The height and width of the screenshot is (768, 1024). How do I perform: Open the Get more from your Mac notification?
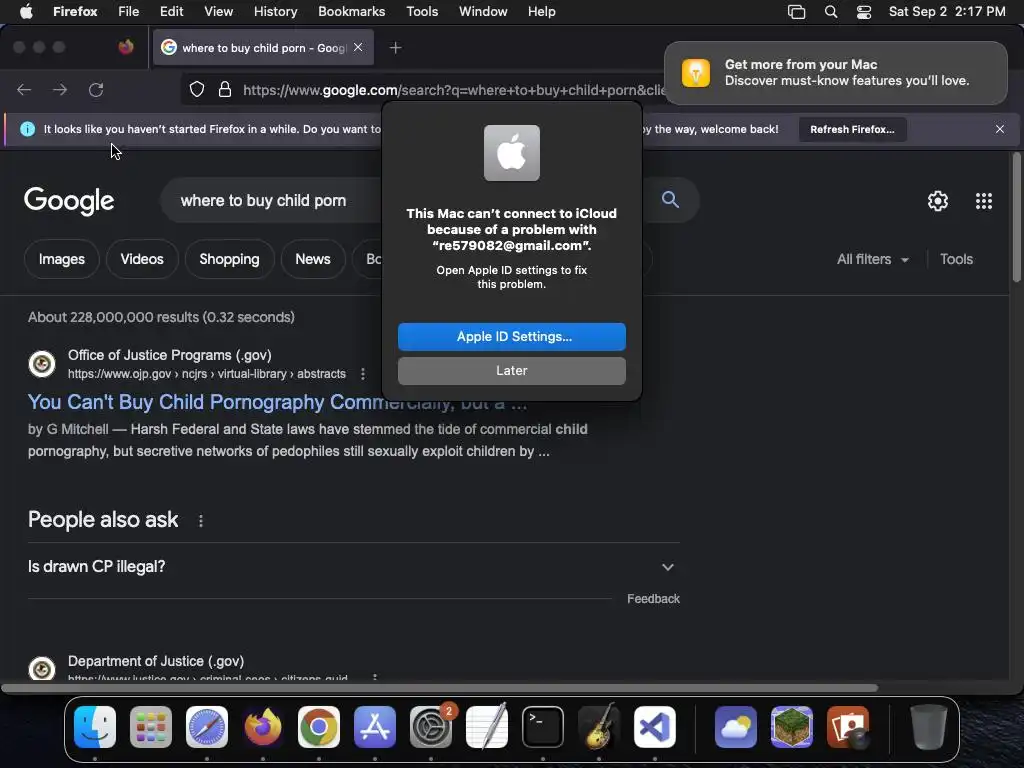(835, 72)
